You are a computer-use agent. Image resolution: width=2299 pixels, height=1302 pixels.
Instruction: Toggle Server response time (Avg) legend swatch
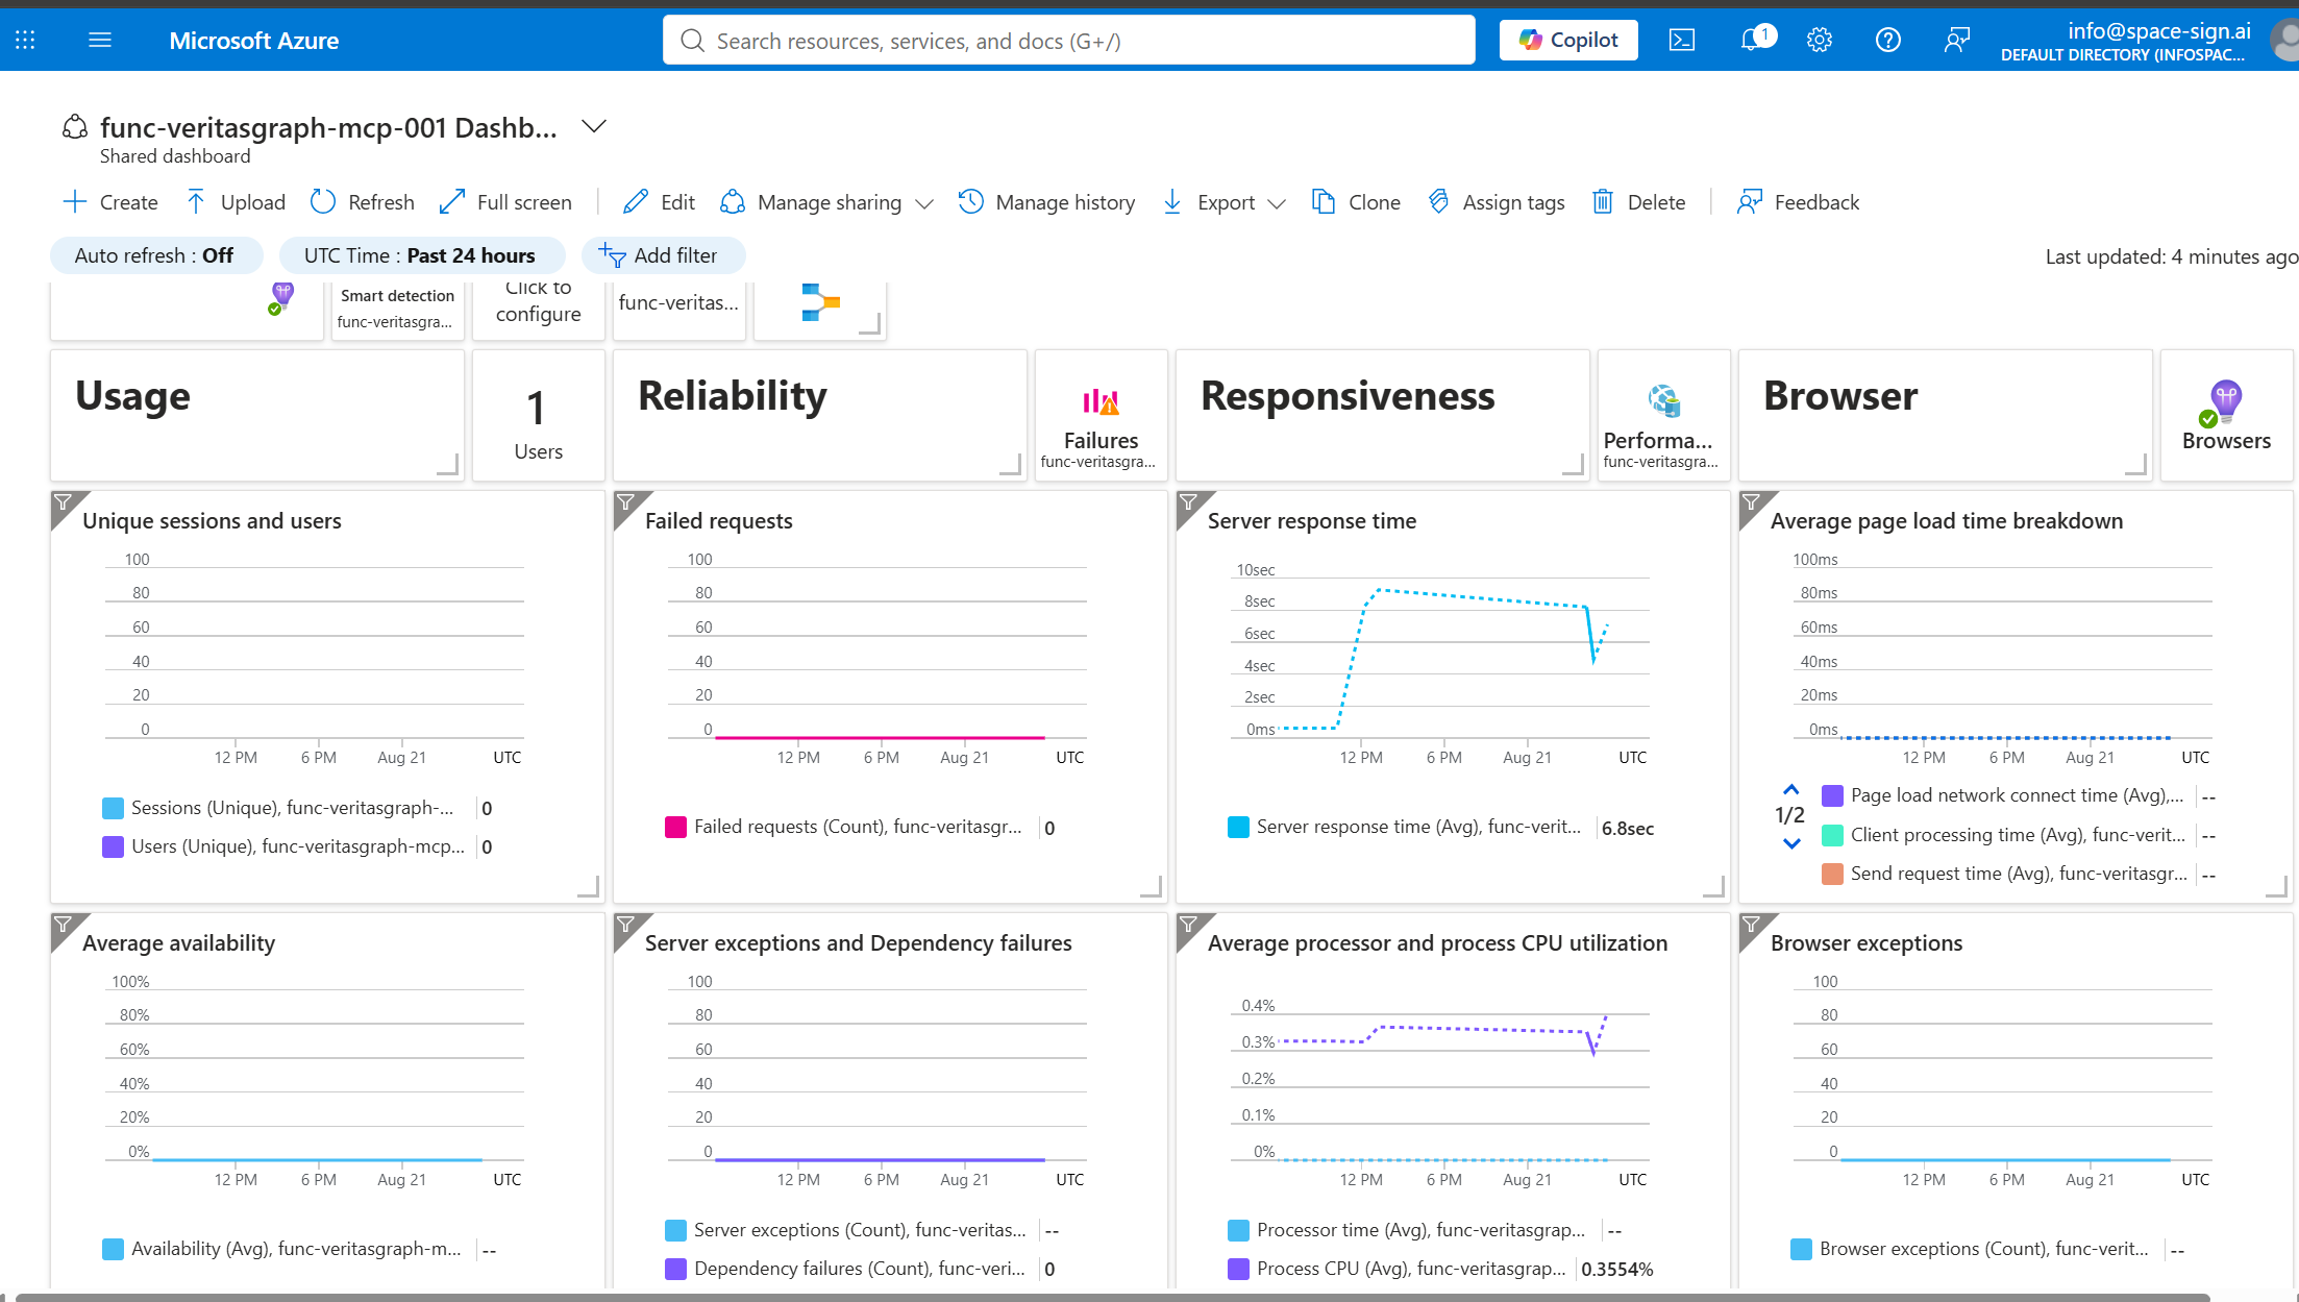(x=1238, y=827)
